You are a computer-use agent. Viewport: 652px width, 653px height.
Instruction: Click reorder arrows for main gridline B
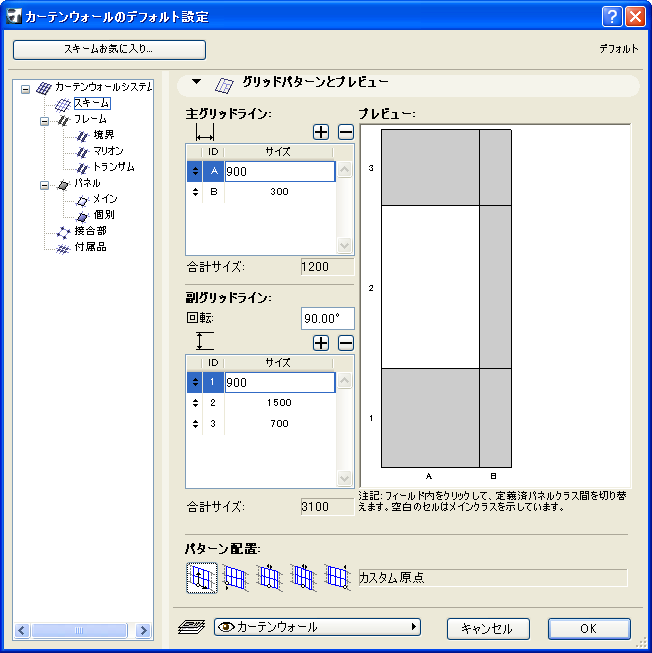click(195, 192)
